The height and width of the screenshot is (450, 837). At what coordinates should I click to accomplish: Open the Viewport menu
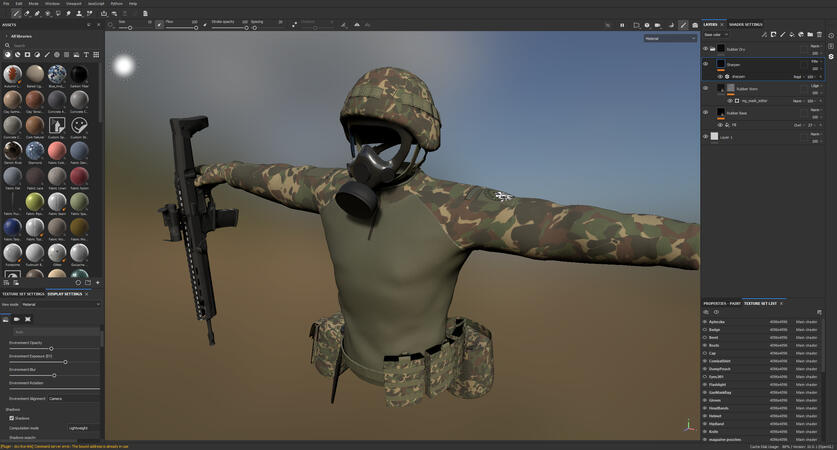(72, 3)
